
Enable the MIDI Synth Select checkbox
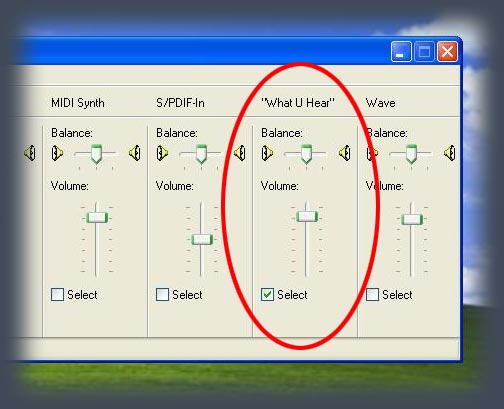[57, 295]
